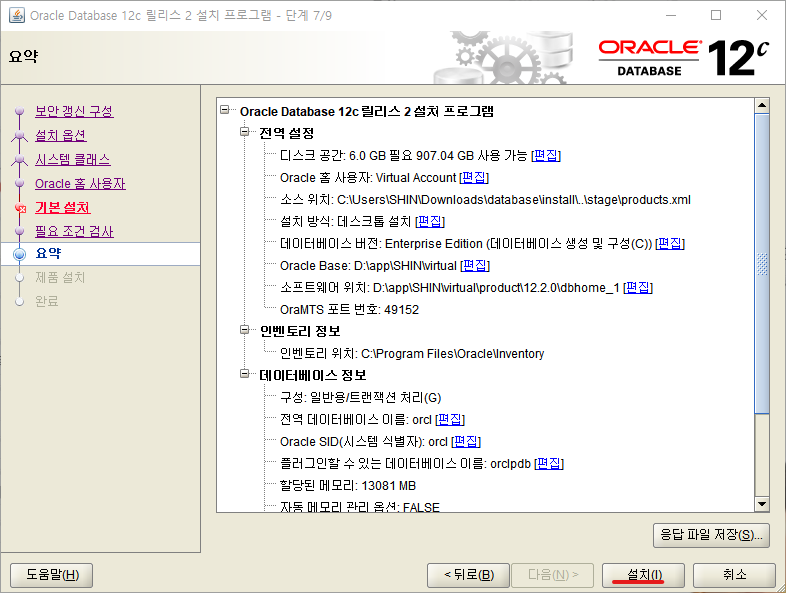Click the 기본 설치 red step marker
Screen dimensions: 786x593
pyautogui.click(x=20, y=208)
